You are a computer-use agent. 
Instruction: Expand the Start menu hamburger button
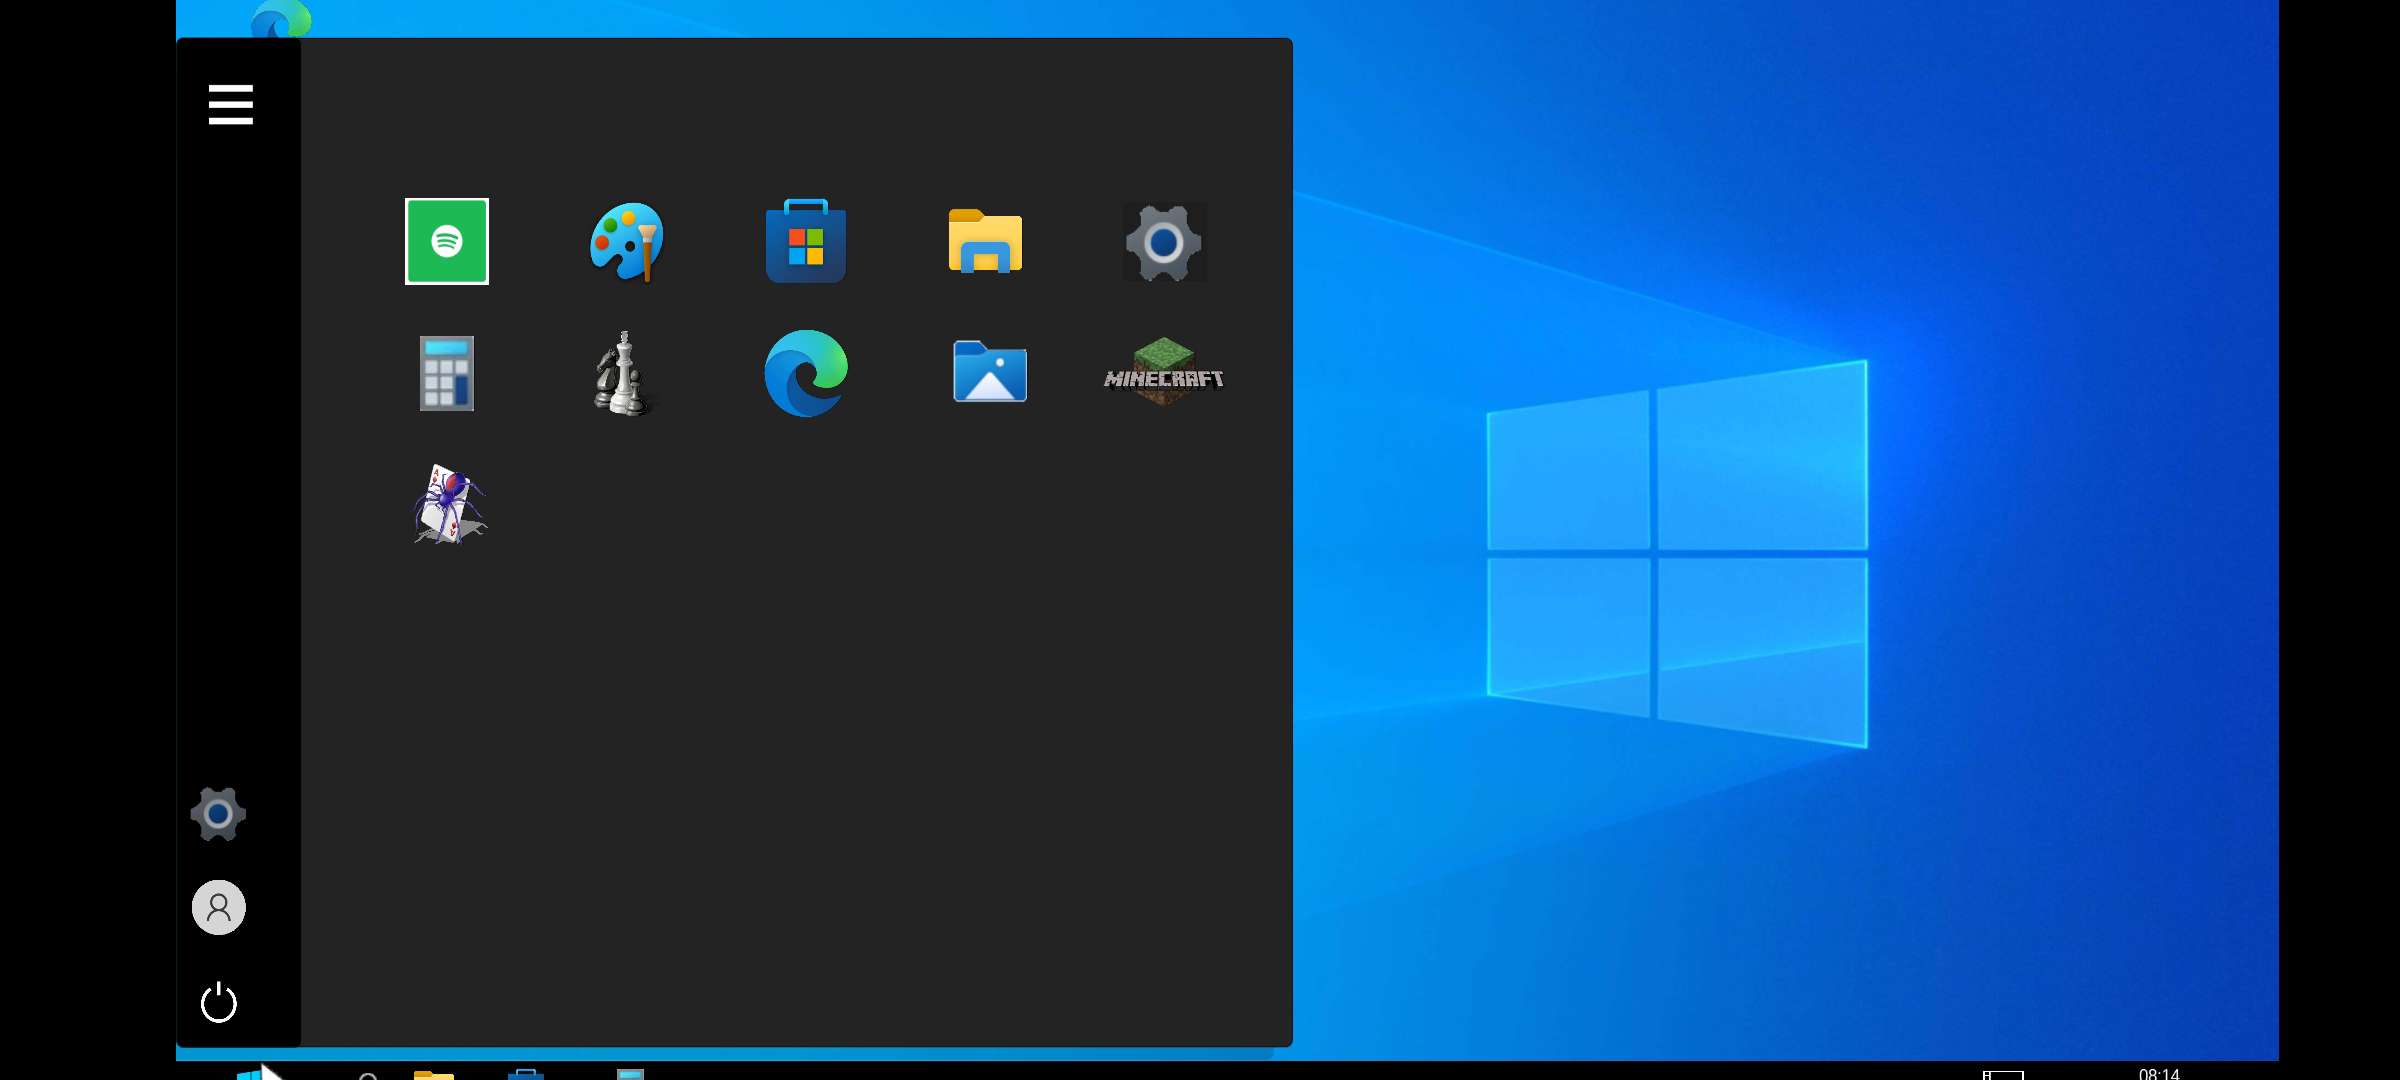click(x=230, y=105)
